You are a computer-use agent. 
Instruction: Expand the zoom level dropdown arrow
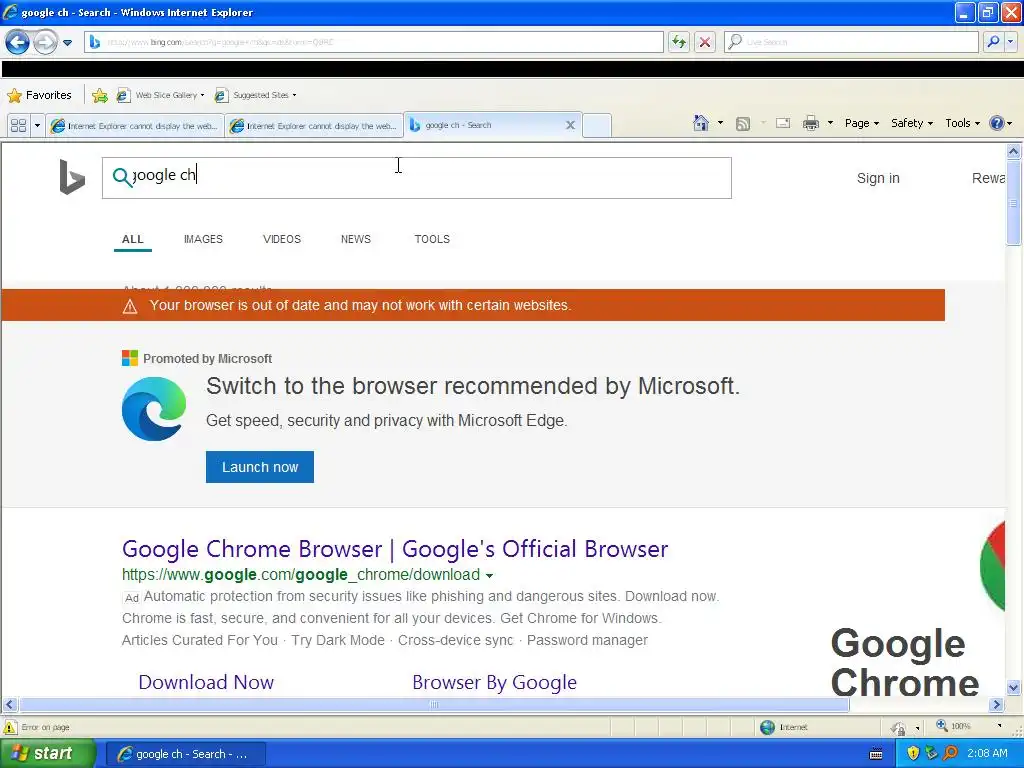999,726
